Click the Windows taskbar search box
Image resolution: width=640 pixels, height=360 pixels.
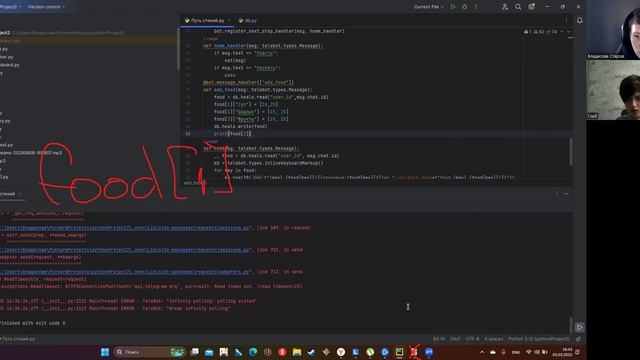coord(149,352)
